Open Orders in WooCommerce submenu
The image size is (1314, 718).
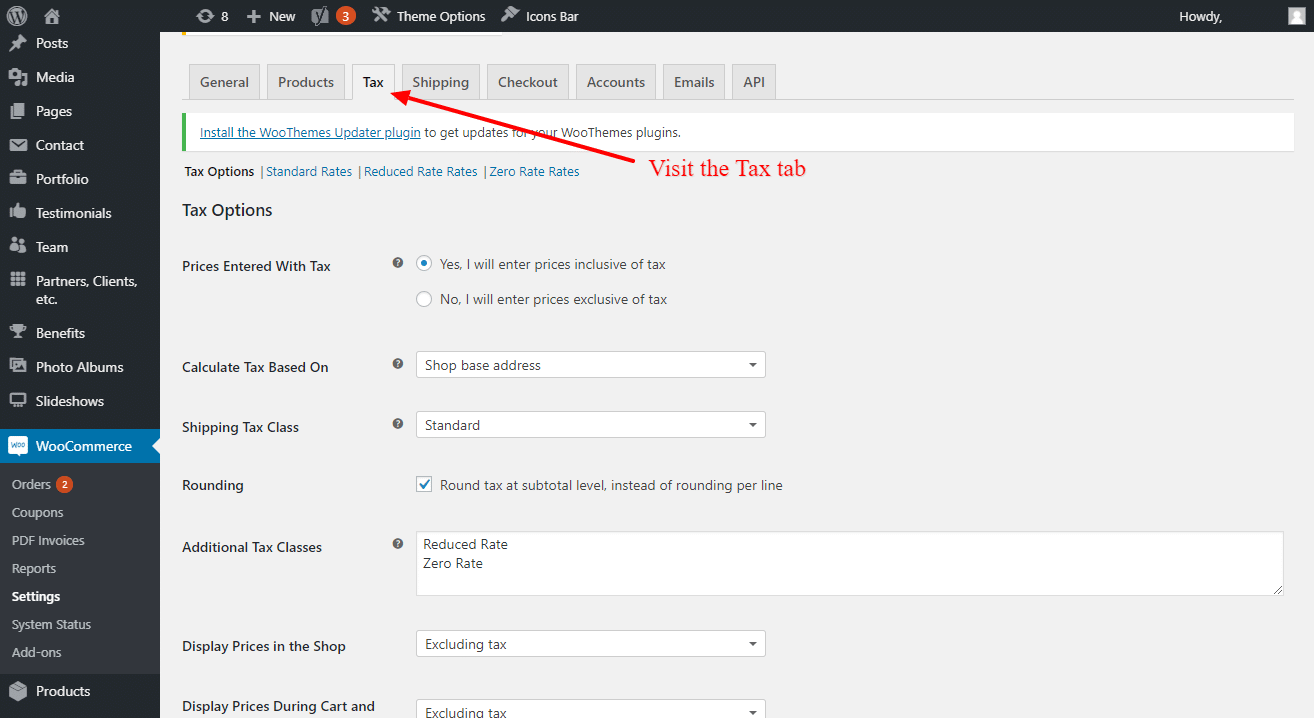click(x=31, y=484)
